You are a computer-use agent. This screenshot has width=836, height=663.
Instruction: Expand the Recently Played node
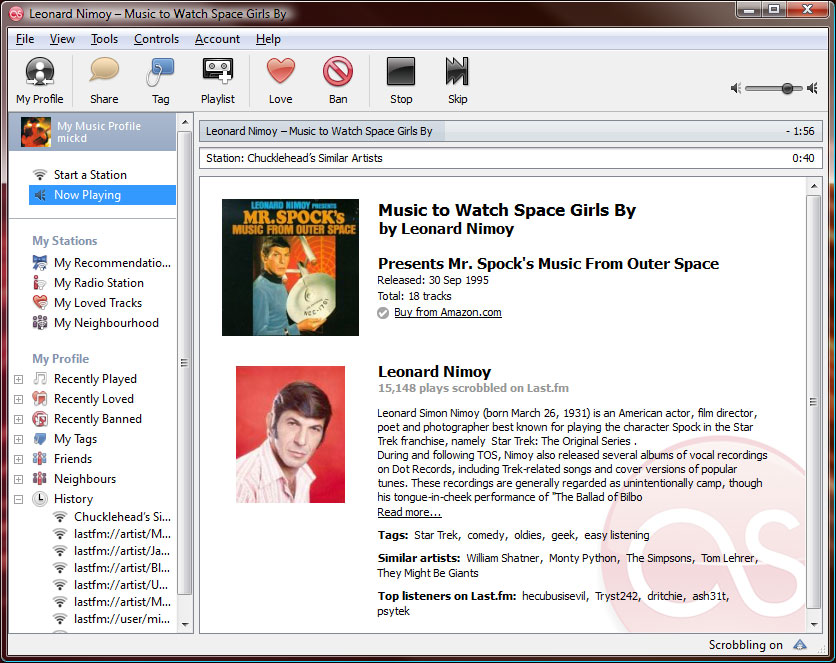pyautogui.click(x=18, y=379)
